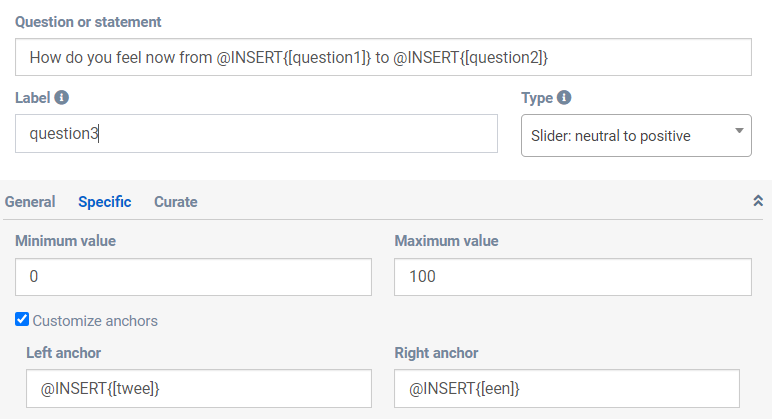This screenshot has height=419, width=772.
Task: Click the info icon beside Label
Action: [62, 98]
